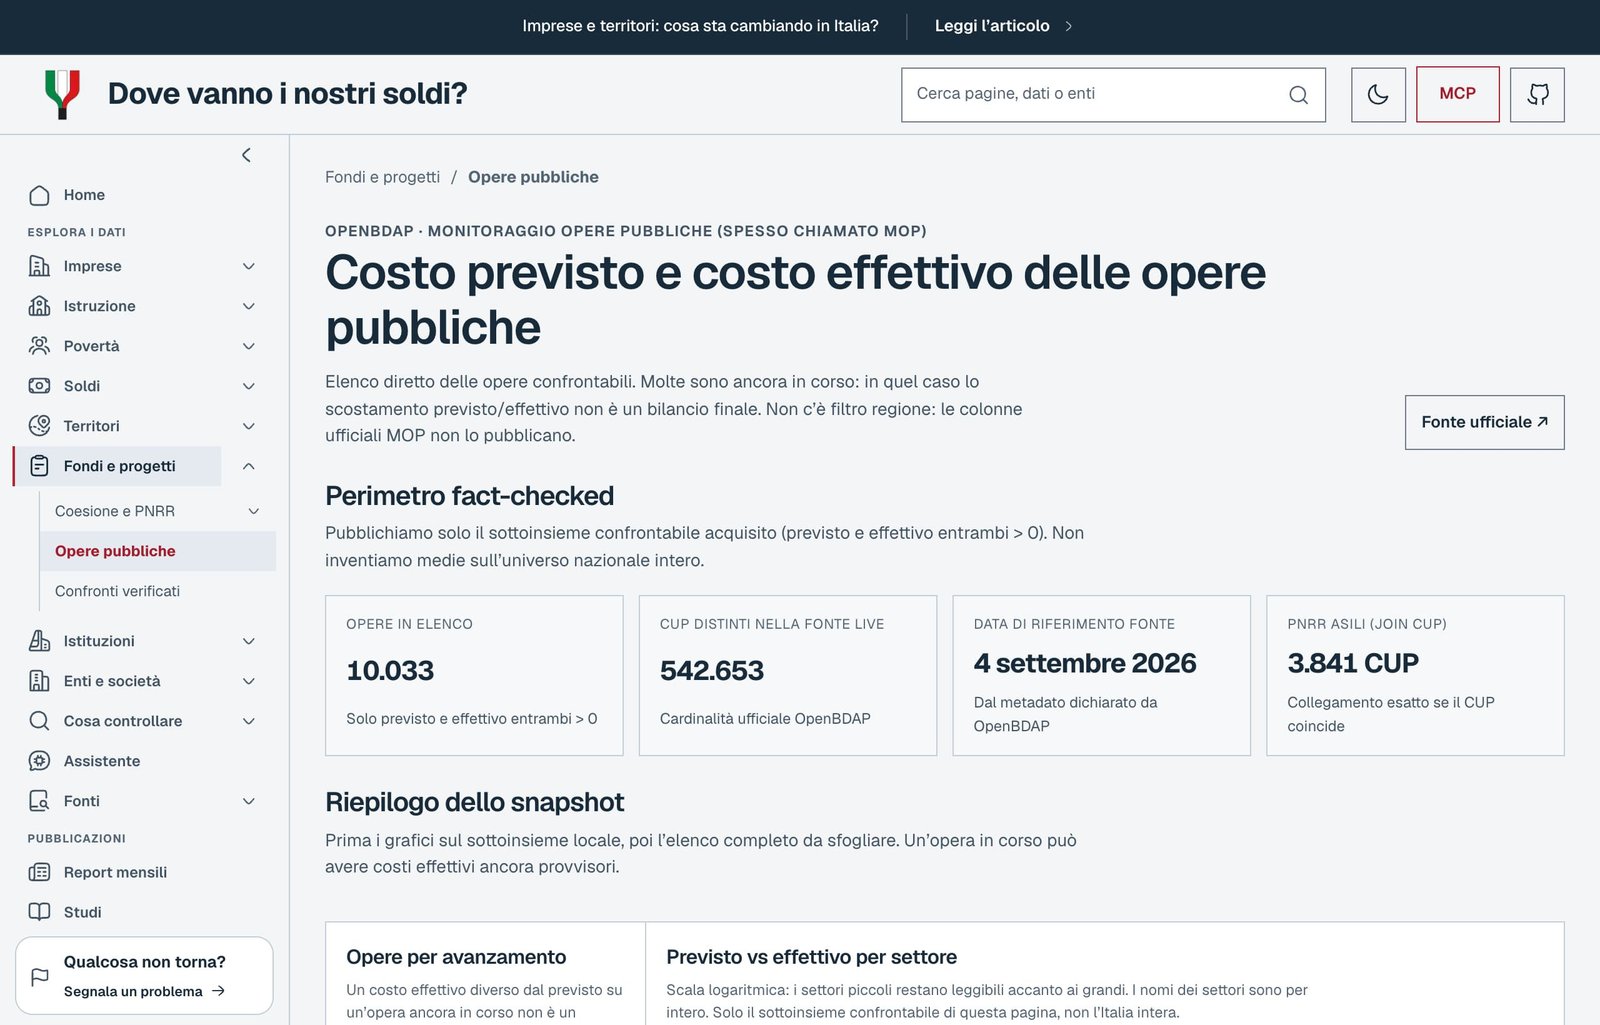Expand the Coesione e PNRR submenu chevron
Screen dimensions: 1600x1025
[254, 511]
